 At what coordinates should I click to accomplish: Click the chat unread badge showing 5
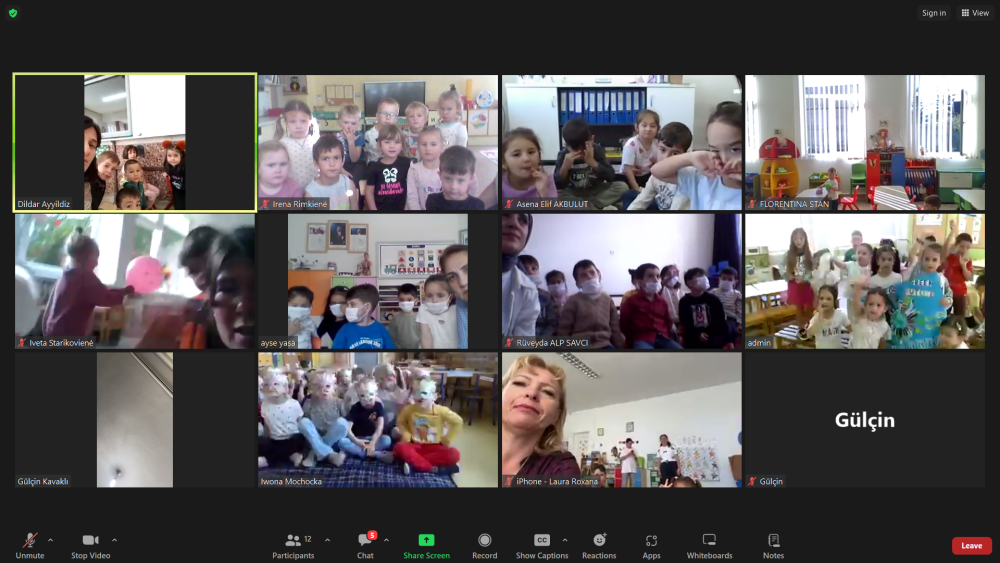click(372, 535)
